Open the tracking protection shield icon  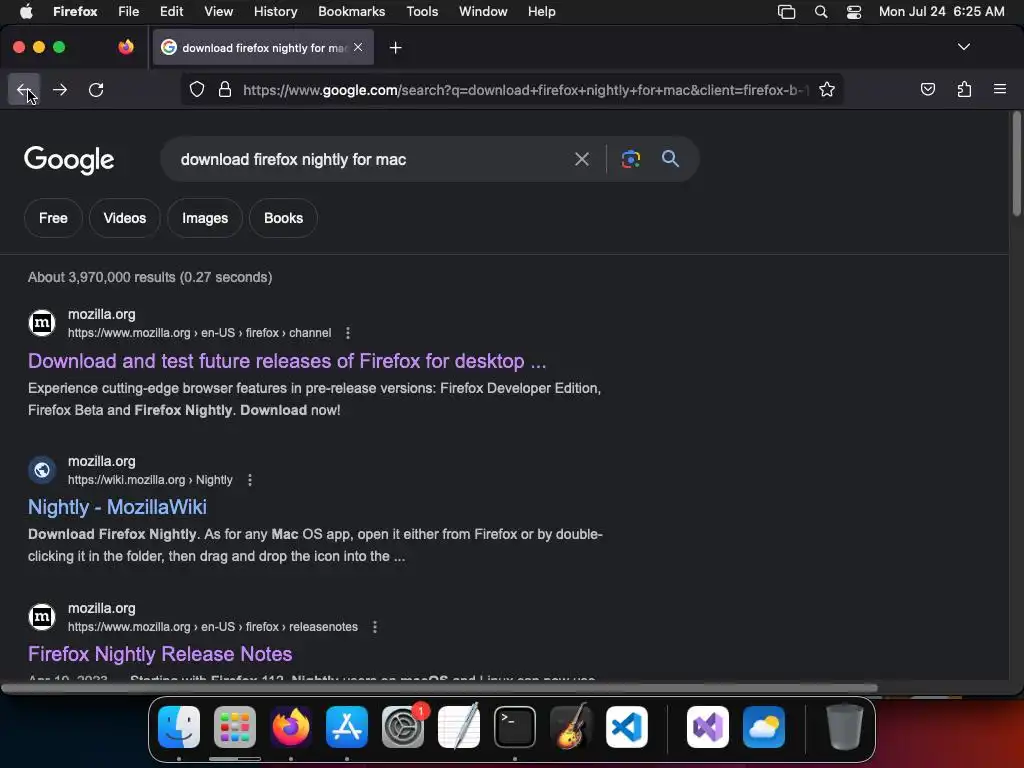click(x=197, y=89)
